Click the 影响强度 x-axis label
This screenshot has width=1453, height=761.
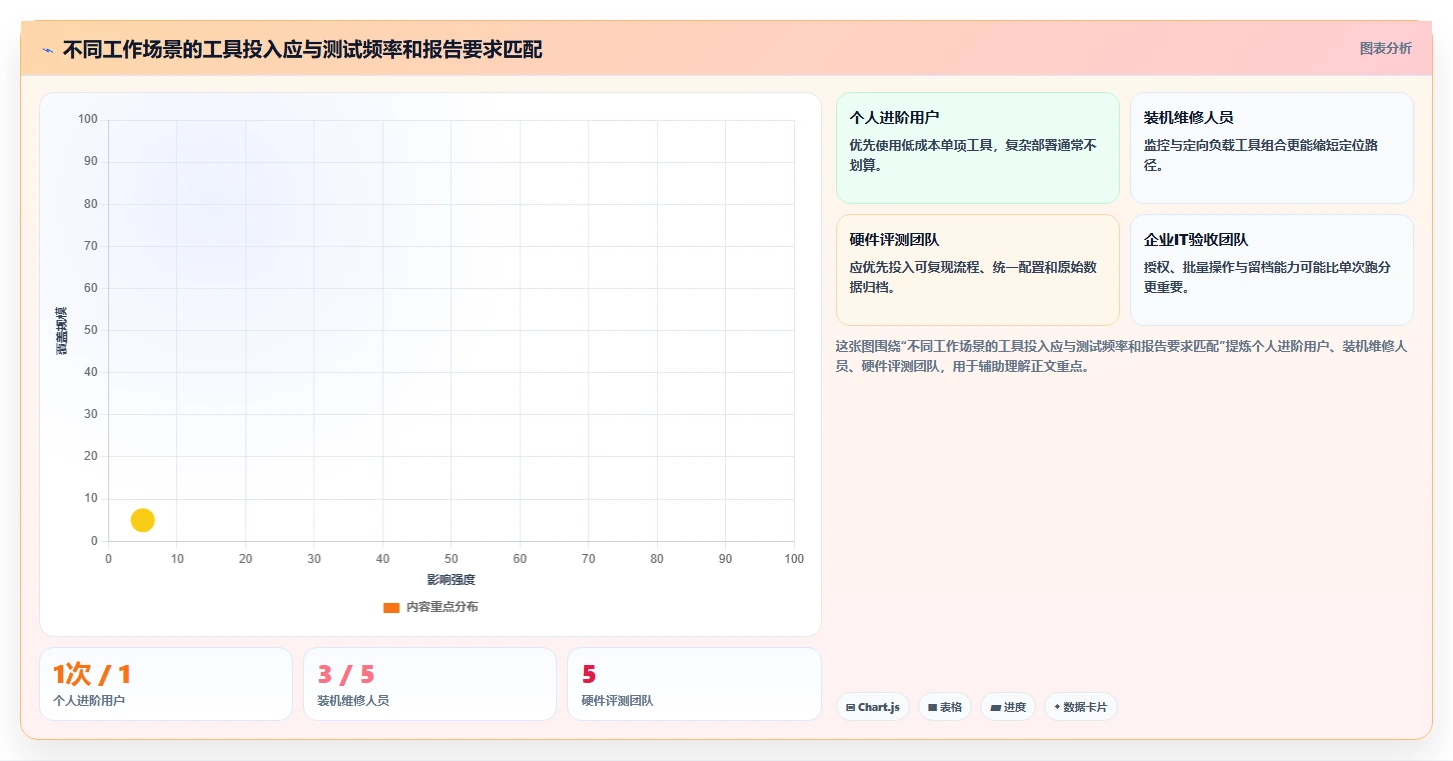coord(451,580)
